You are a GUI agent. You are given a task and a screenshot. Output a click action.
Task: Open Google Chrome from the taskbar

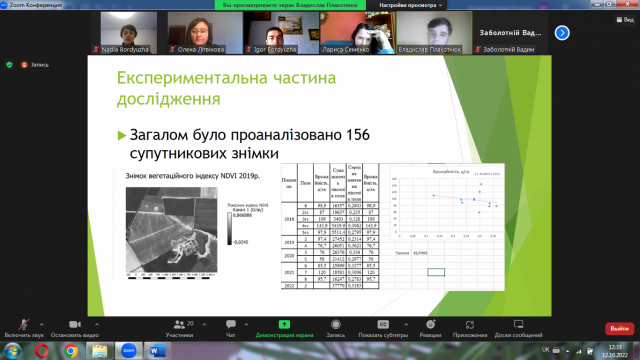(x=71, y=351)
